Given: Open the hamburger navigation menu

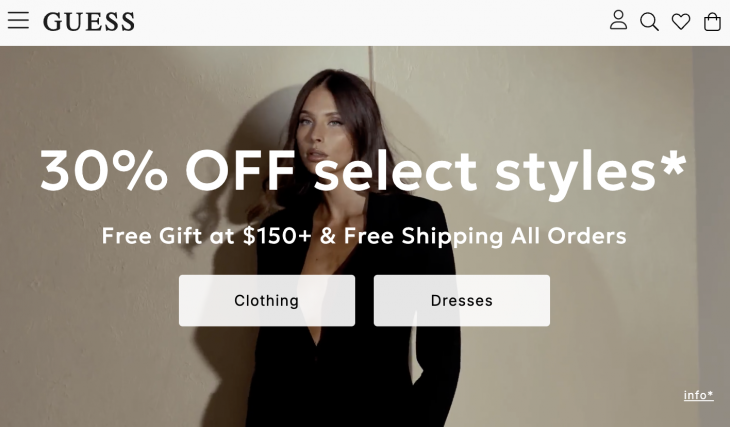Looking at the screenshot, I should pos(18,21).
